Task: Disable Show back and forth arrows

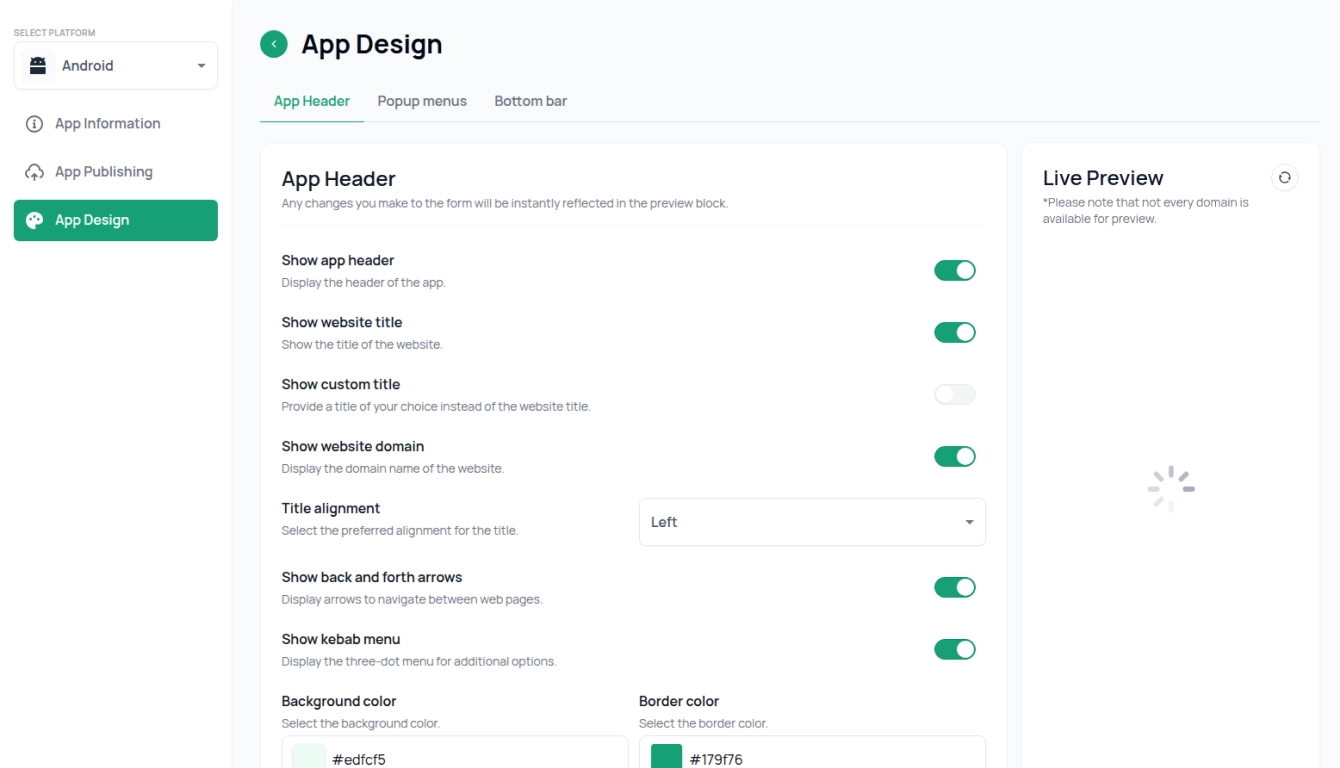Action: 954,588
